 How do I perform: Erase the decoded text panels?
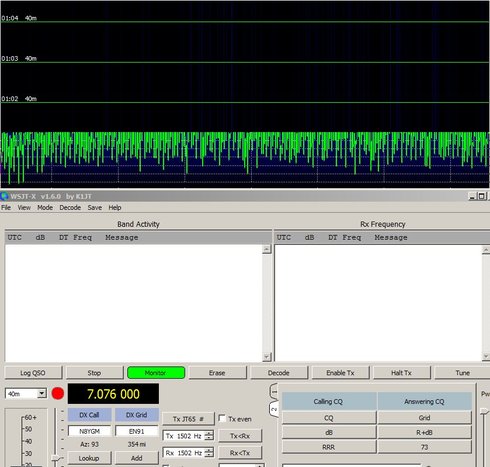[x=217, y=373]
